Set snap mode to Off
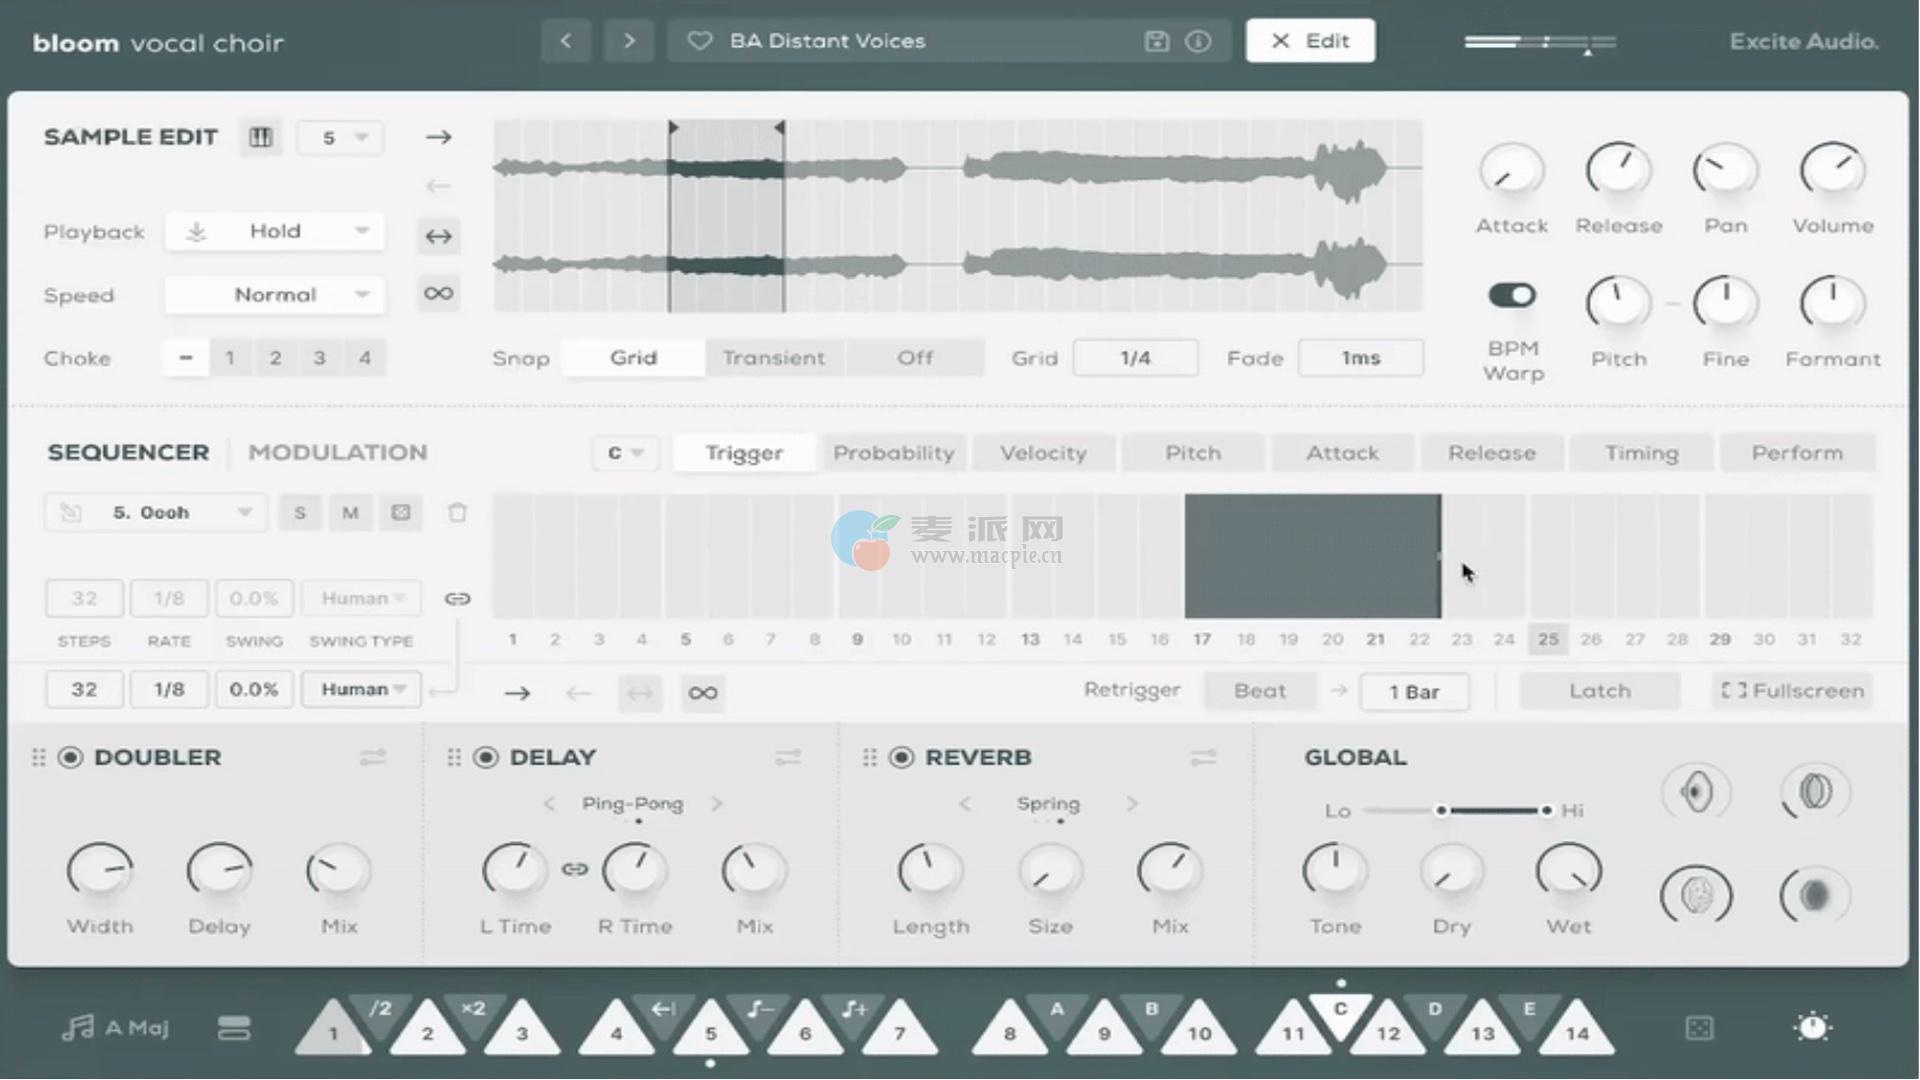Screen dimensions: 1920x1080 tap(915, 358)
